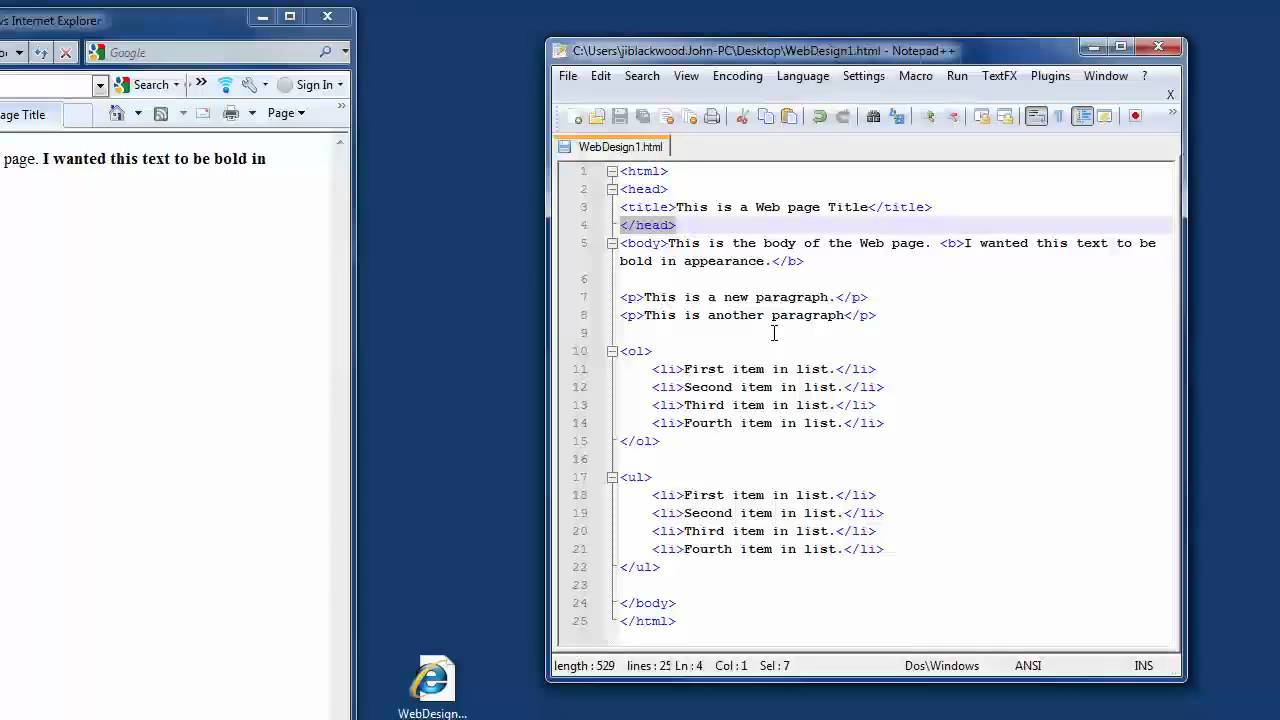The width and height of the screenshot is (1280, 720).
Task: Click the Home icon in IE command bar
Action: point(117,113)
